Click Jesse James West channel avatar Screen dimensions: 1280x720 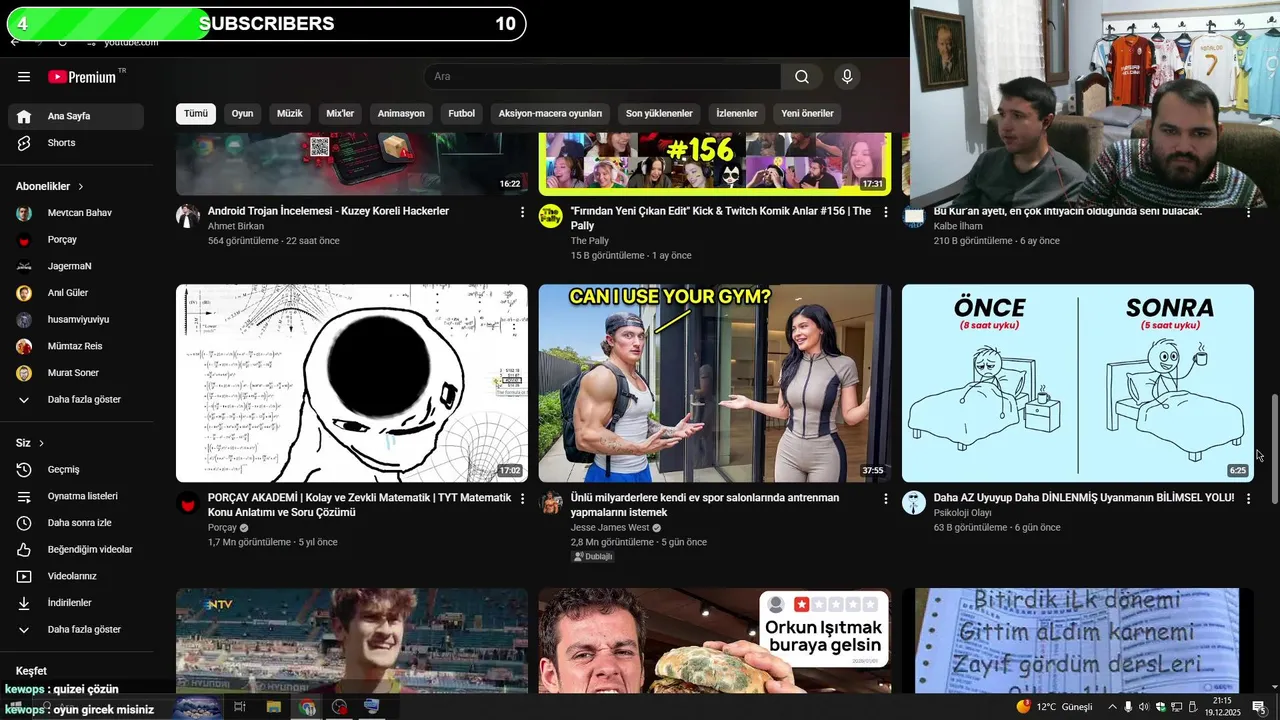[x=551, y=502]
